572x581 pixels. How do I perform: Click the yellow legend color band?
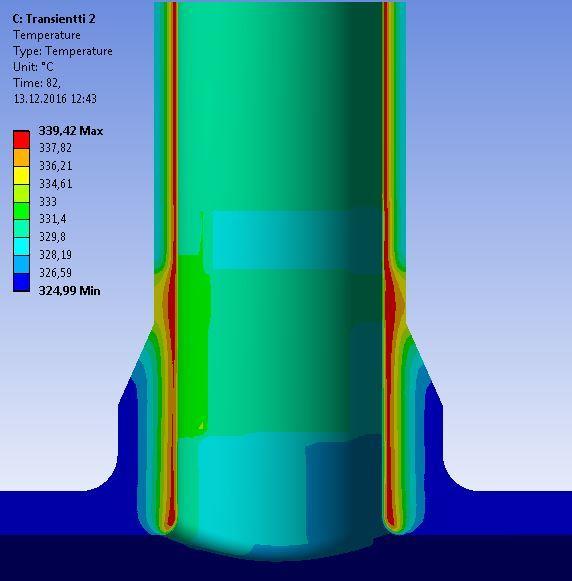tap(21, 176)
